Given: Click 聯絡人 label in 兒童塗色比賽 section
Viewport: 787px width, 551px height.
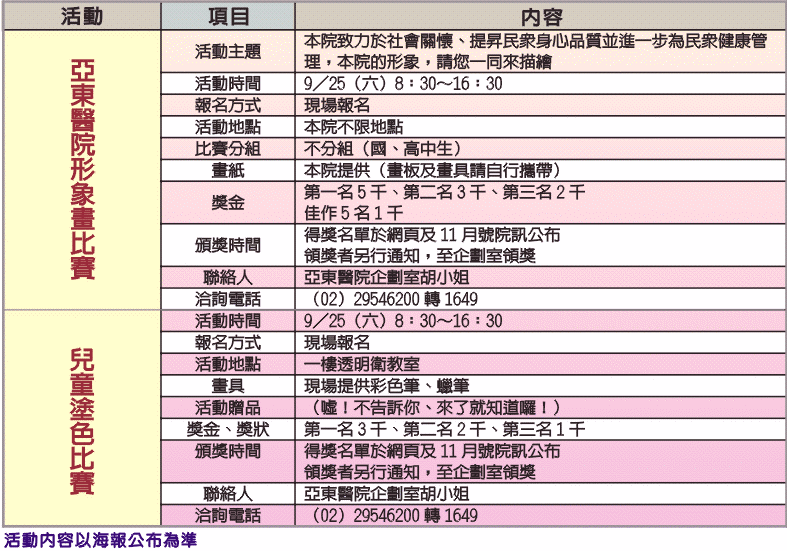Looking at the screenshot, I should click(x=228, y=494).
